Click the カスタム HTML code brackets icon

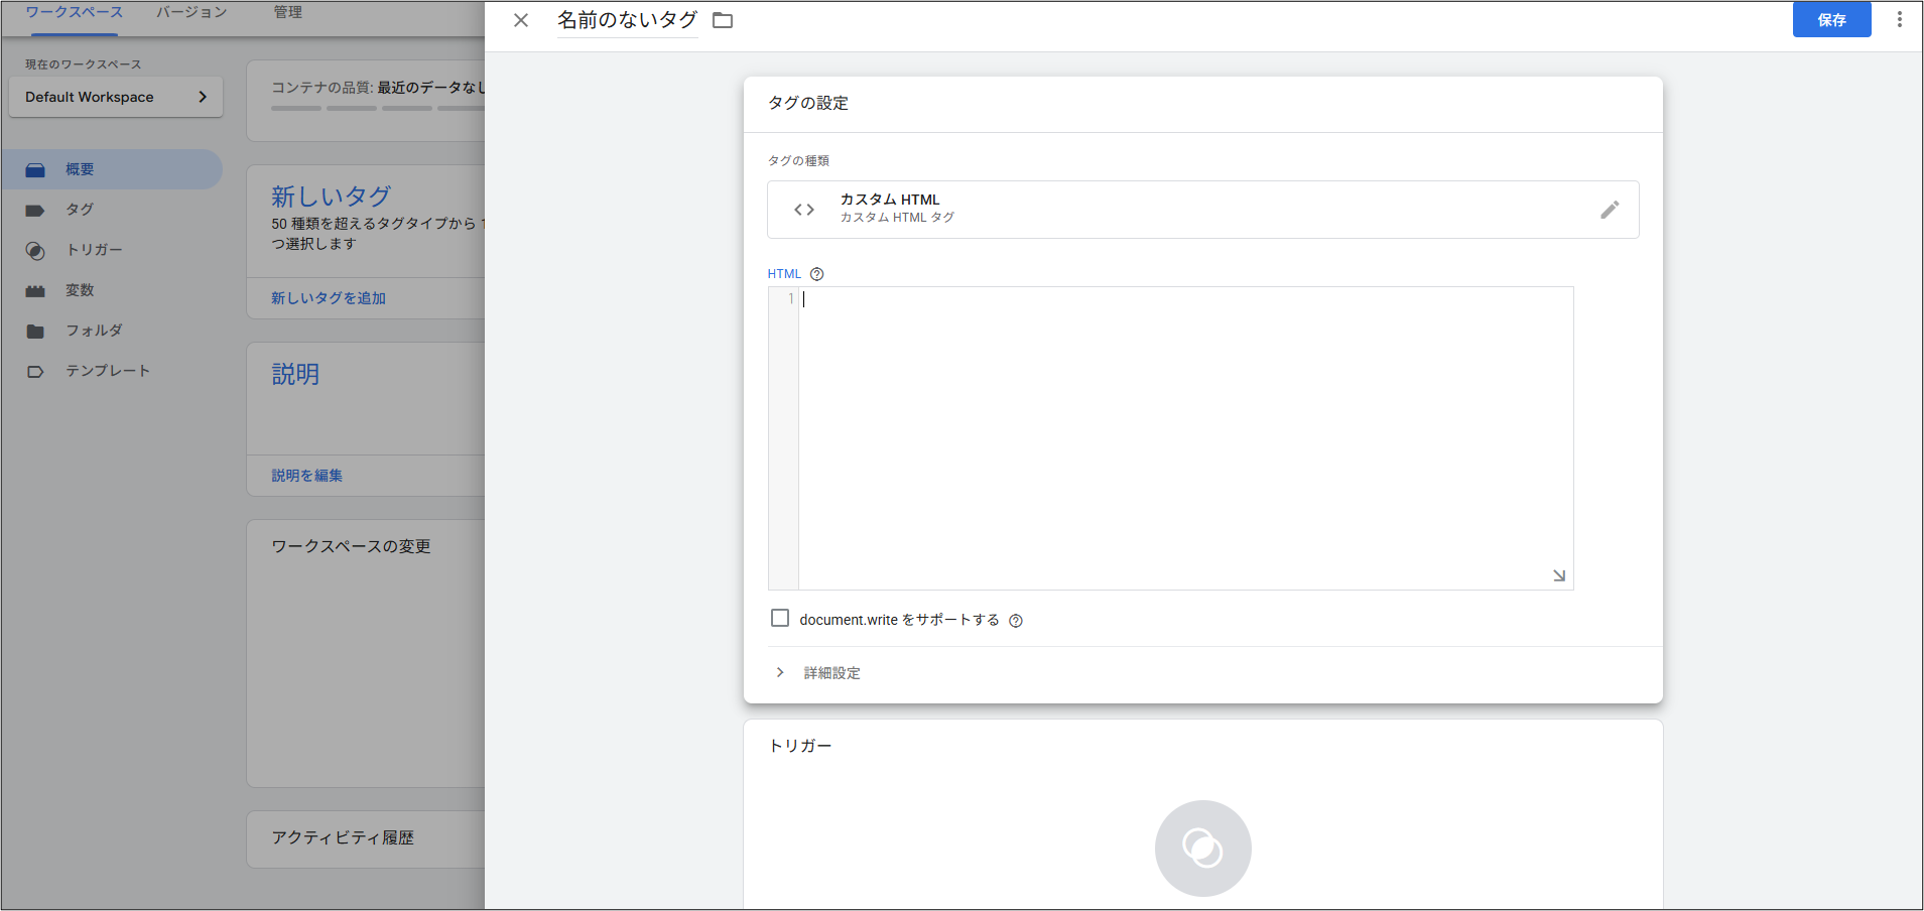click(x=804, y=210)
